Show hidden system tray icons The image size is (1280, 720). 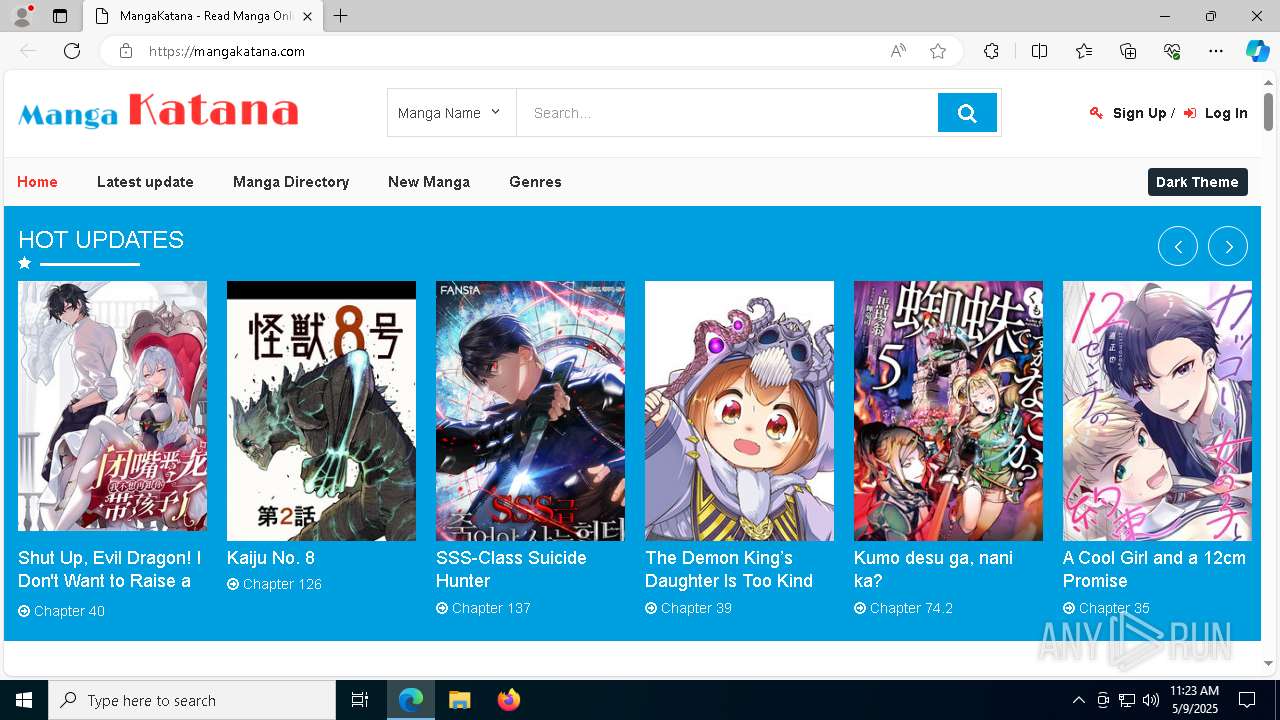(1078, 700)
